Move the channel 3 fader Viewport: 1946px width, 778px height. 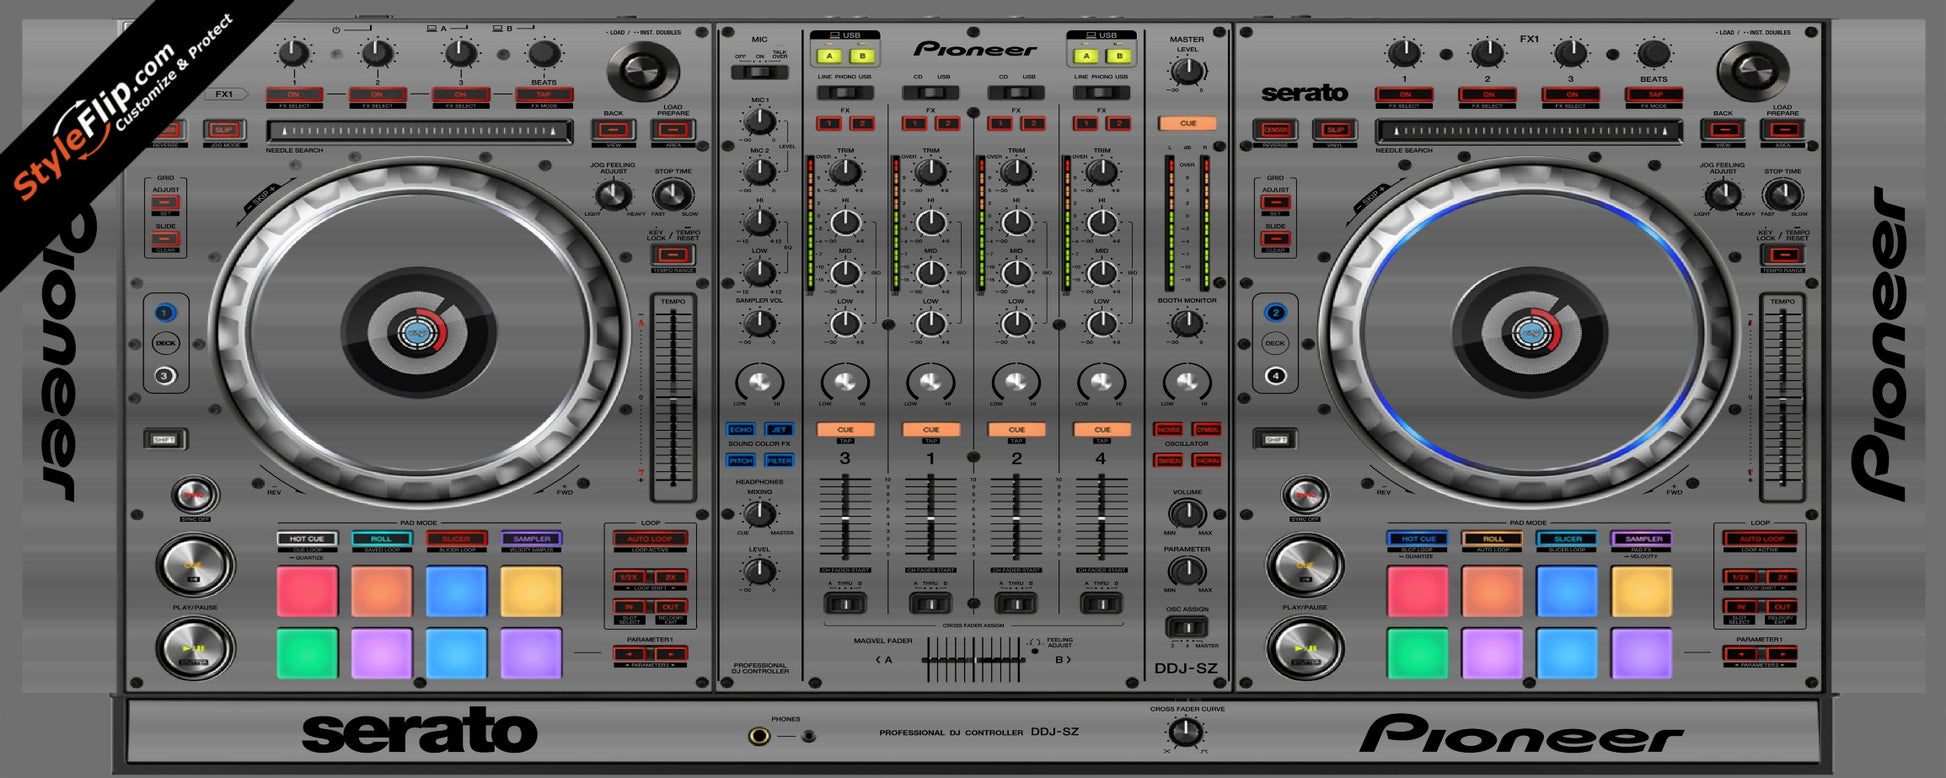(x=846, y=519)
